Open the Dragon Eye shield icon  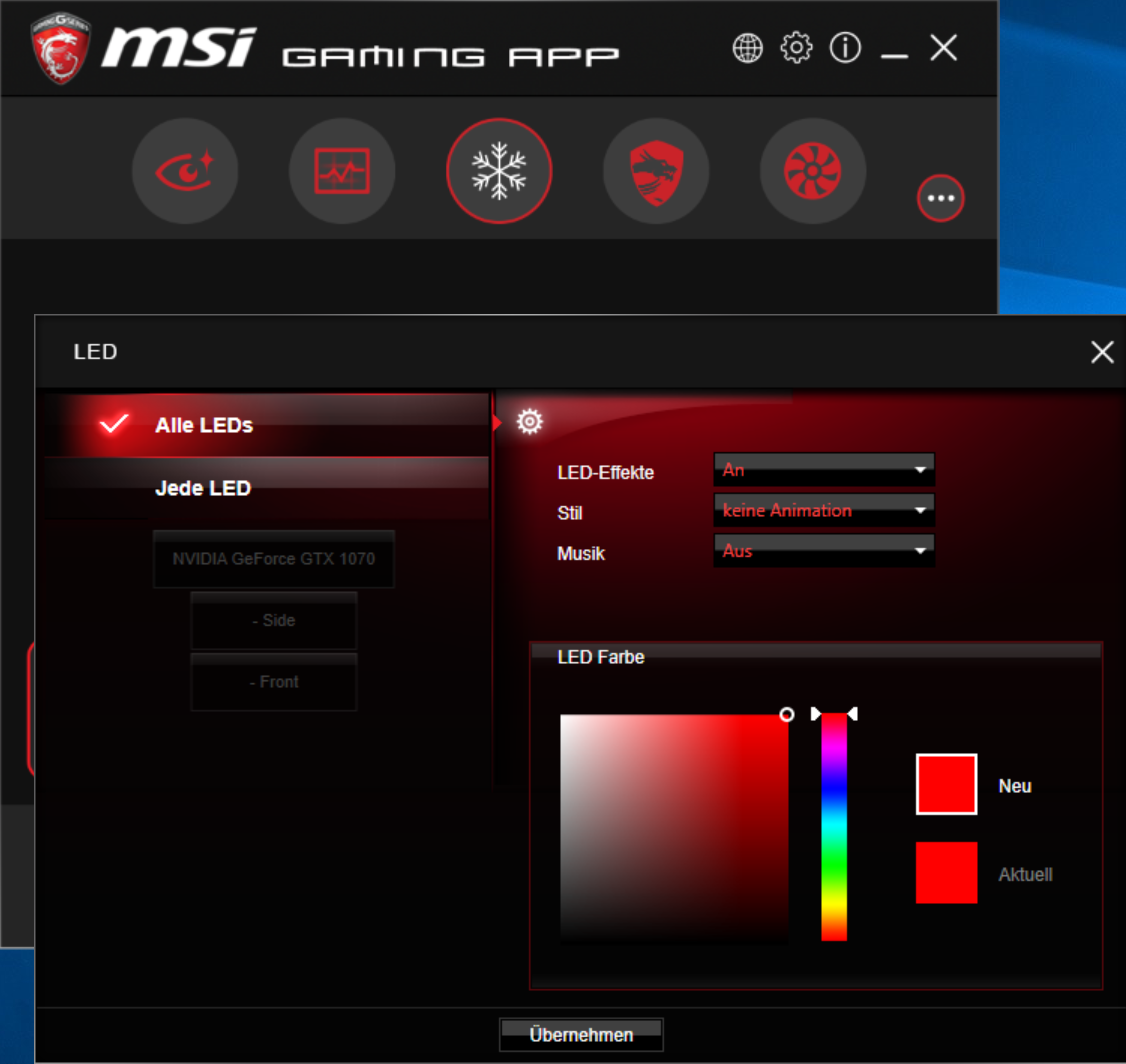(x=656, y=171)
